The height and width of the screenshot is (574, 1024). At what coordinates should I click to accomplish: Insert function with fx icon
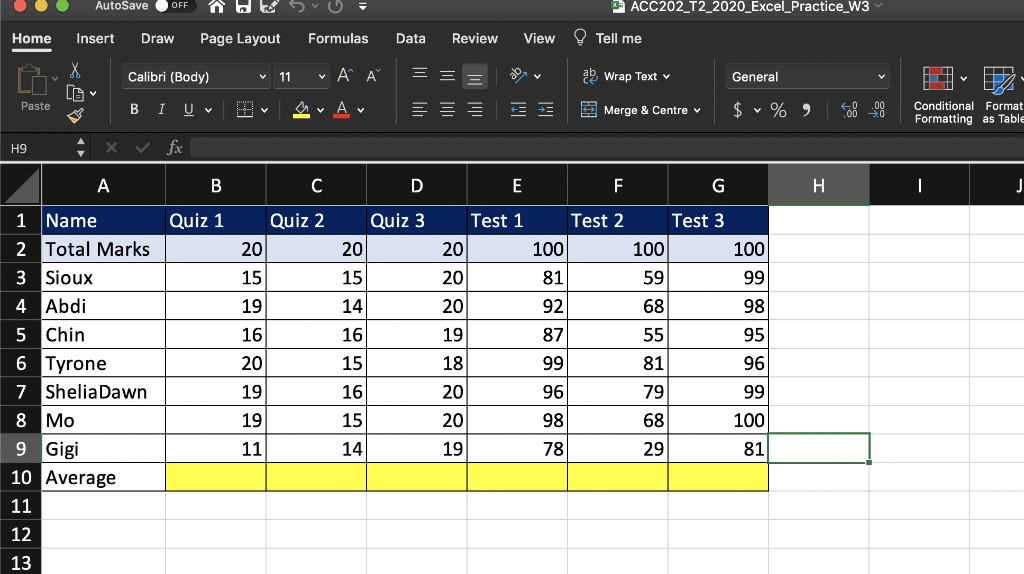point(174,148)
